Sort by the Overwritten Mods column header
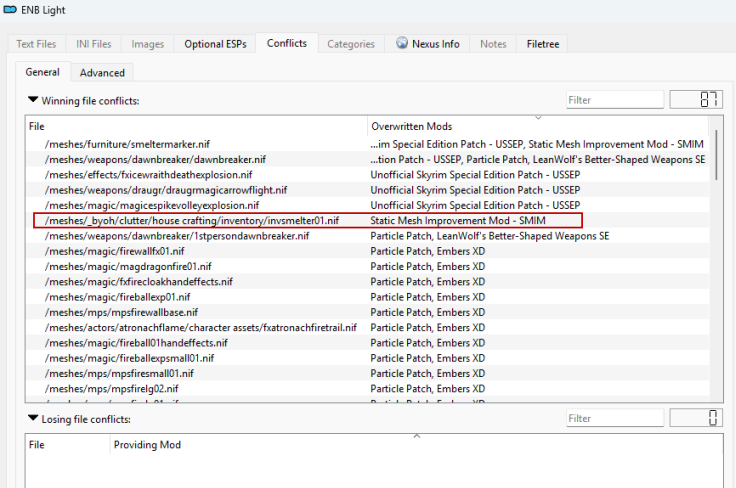The image size is (736, 488). coord(411,127)
